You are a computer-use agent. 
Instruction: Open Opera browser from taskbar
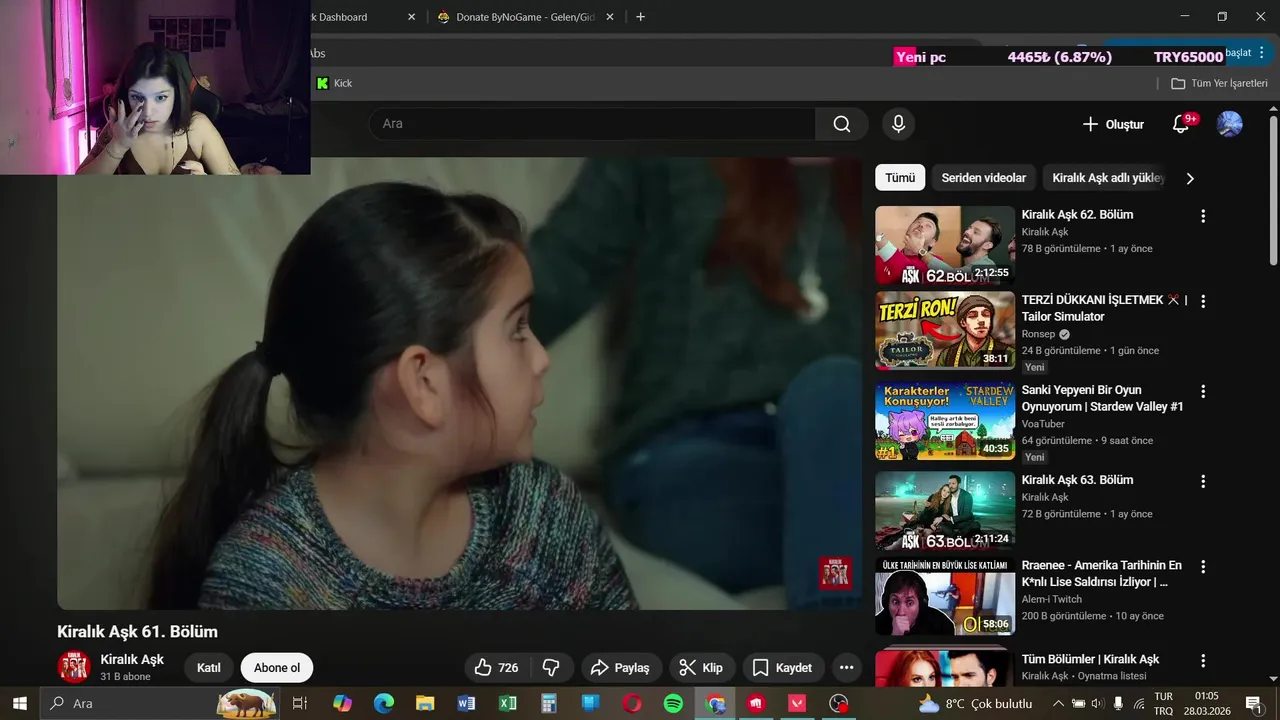pyautogui.click(x=632, y=703)
